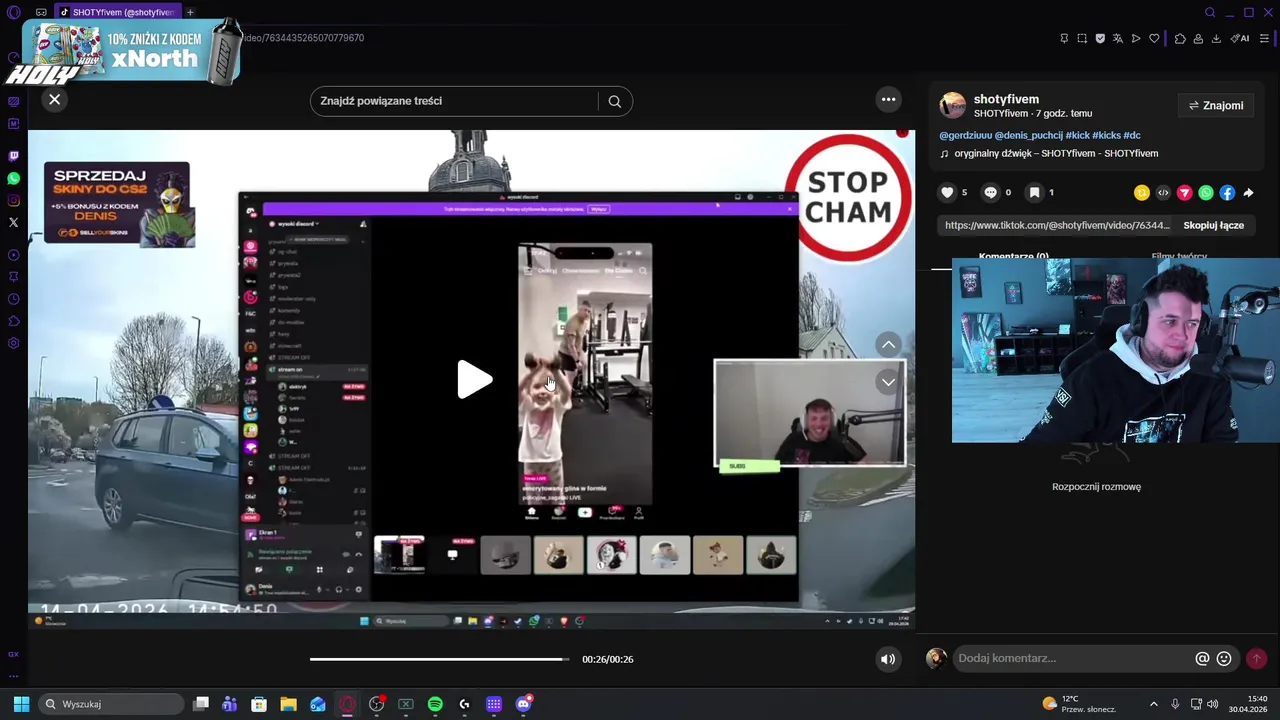Repost the video using yellow repost icon
This screenshot has height=720, width=1280.
pyautogui.click(x=1141, y=192)
